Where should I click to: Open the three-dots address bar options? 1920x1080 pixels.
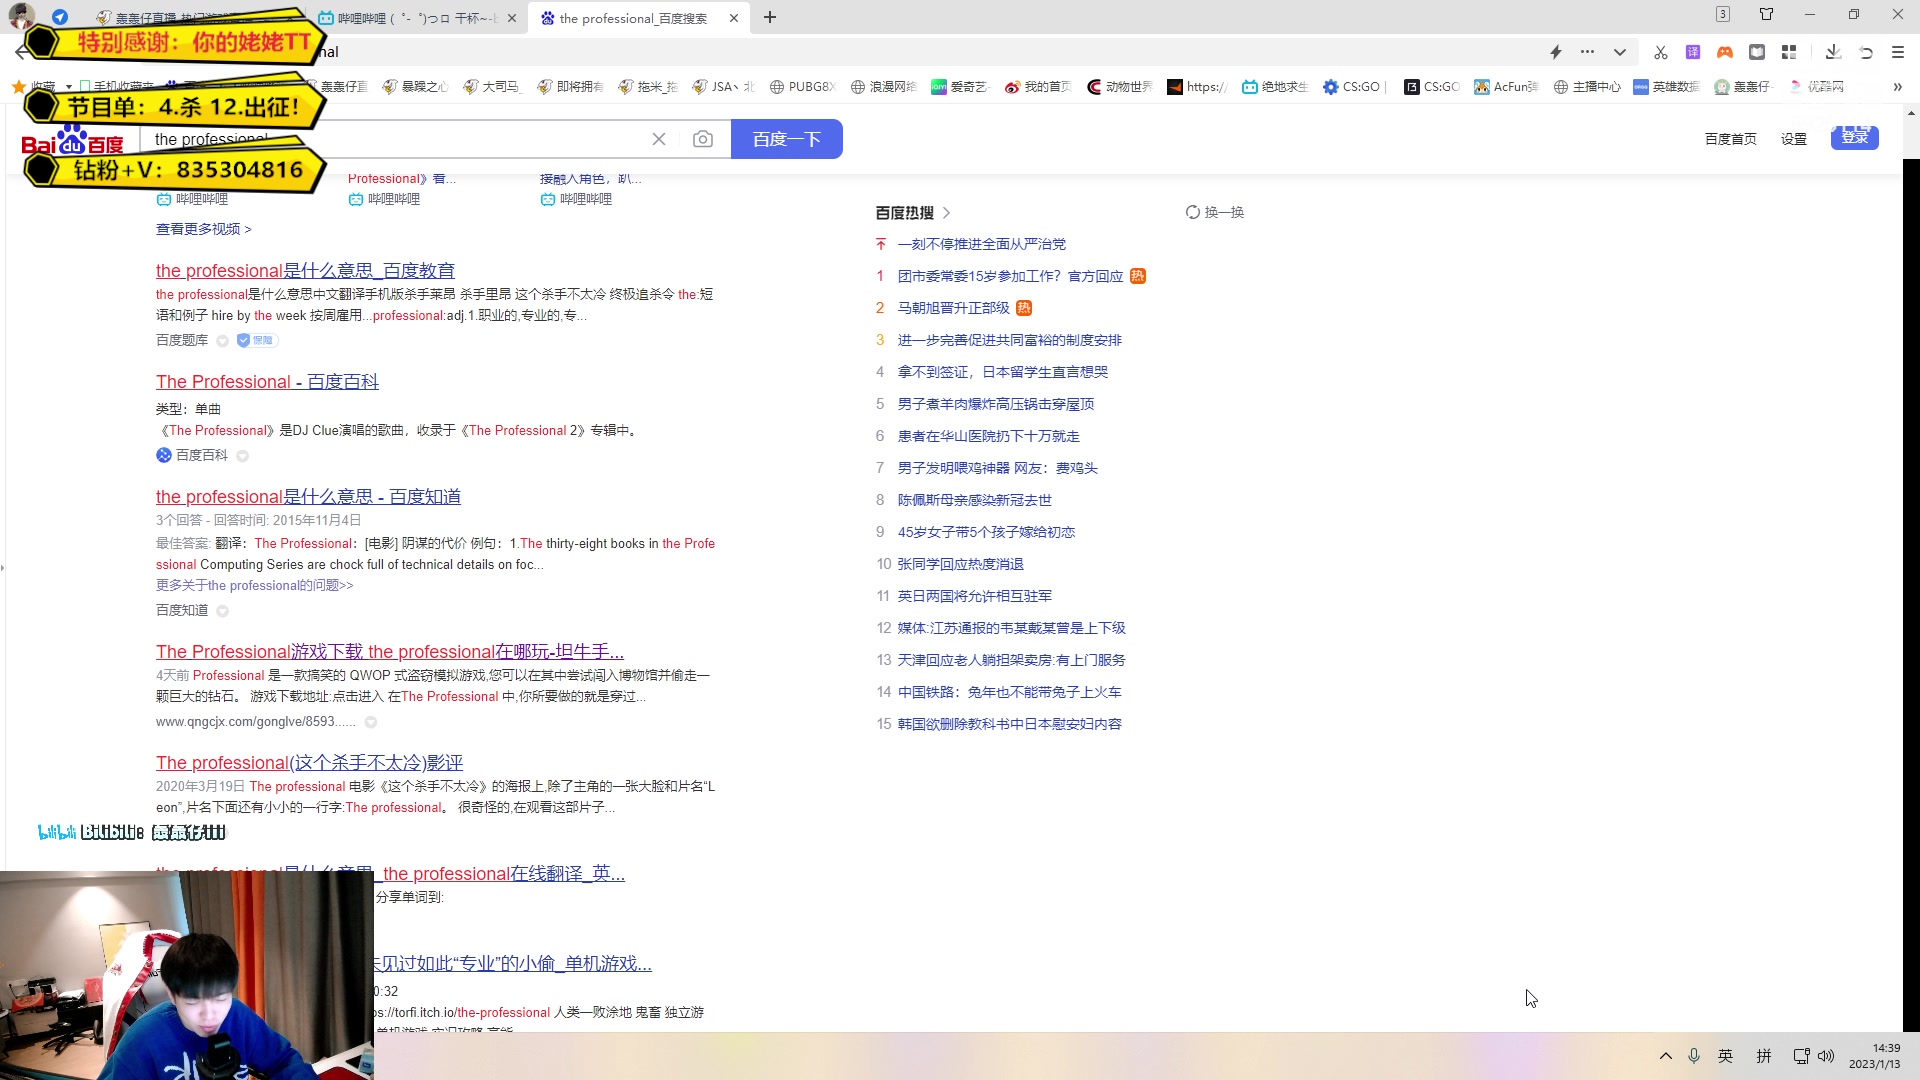[x=1587, y=52]
